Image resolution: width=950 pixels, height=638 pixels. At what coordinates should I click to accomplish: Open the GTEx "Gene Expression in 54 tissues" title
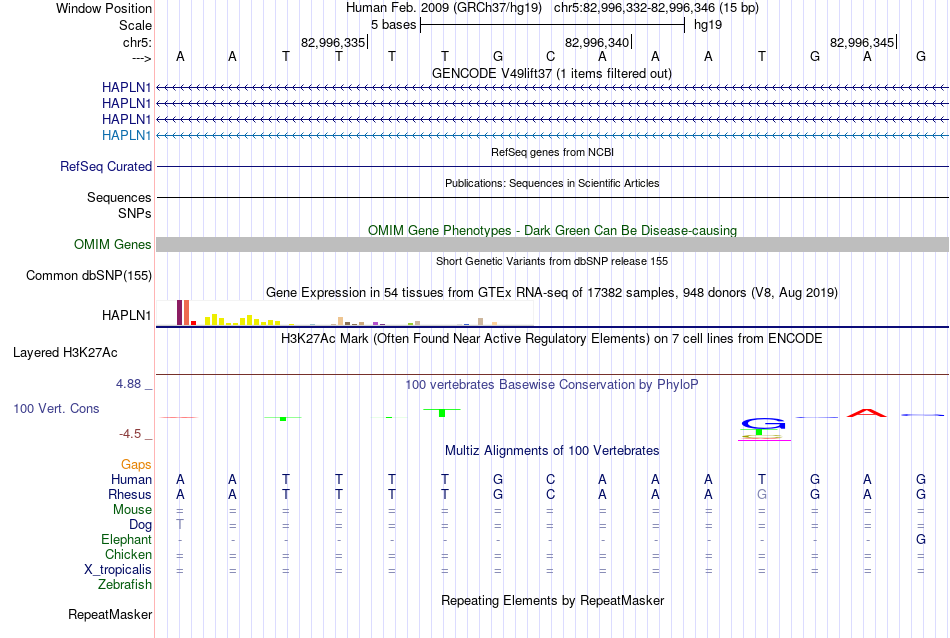[x=552, y=293]
